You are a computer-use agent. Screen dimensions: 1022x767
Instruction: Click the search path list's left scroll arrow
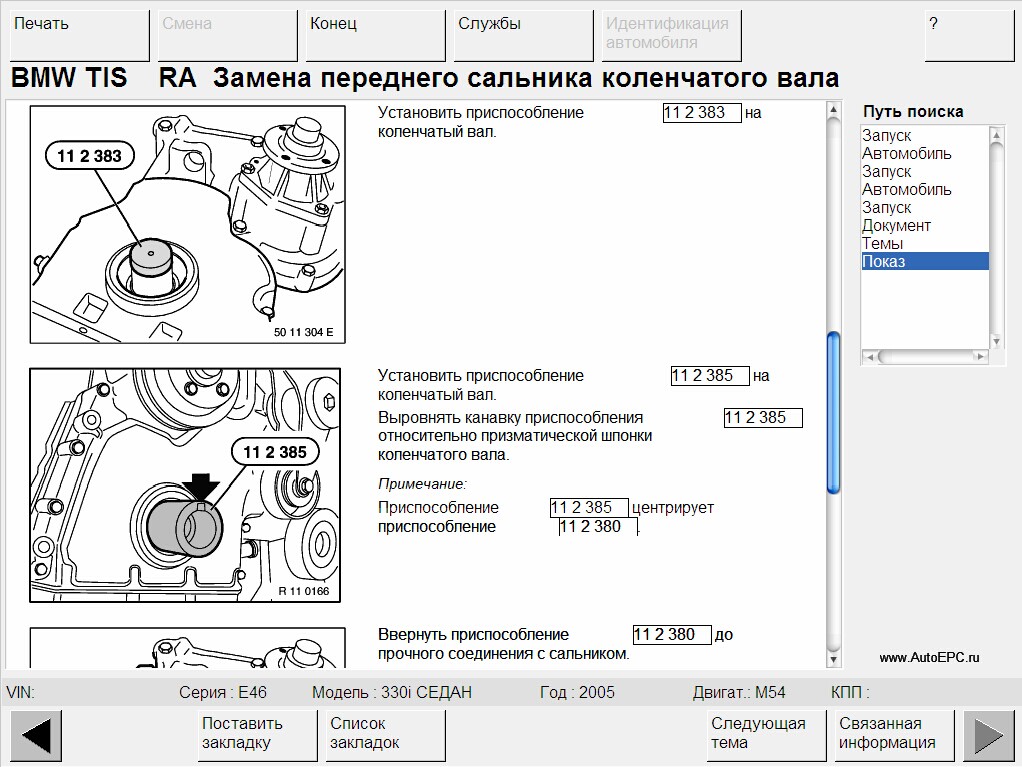(869, 356)
